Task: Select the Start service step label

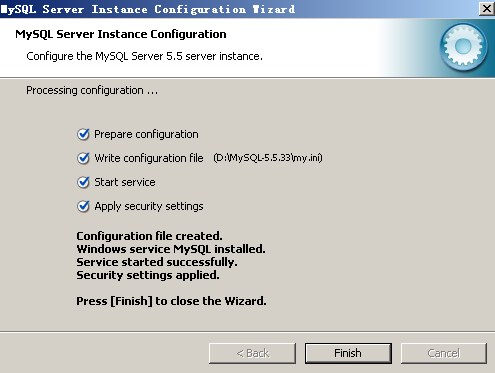Action: coord(125,182)
